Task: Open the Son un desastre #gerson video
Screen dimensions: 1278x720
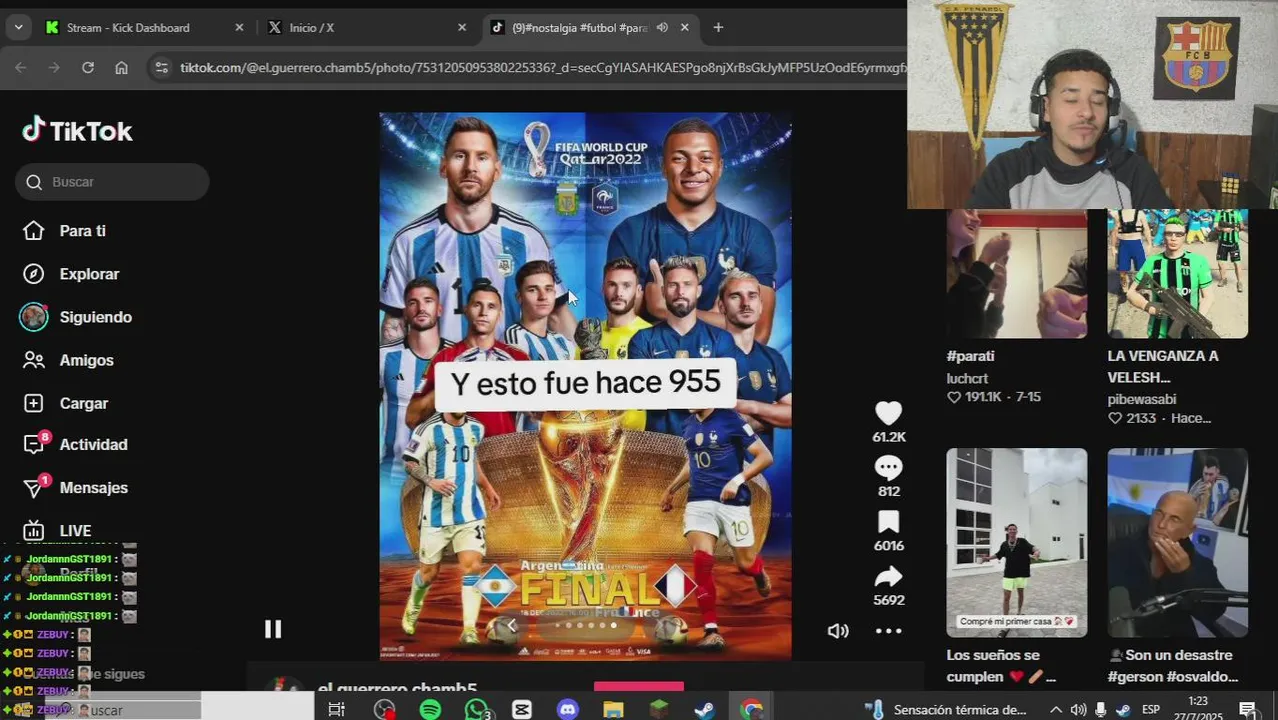Action: click(1177, 543)
